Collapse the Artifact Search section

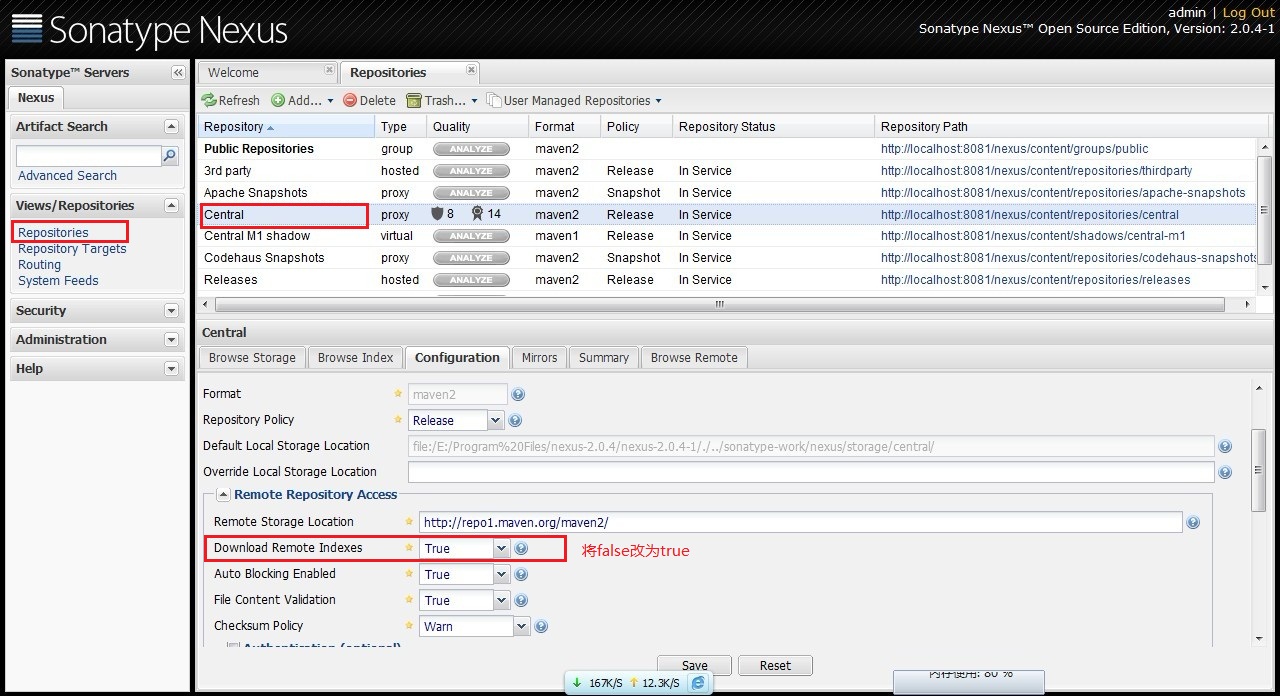171,127
